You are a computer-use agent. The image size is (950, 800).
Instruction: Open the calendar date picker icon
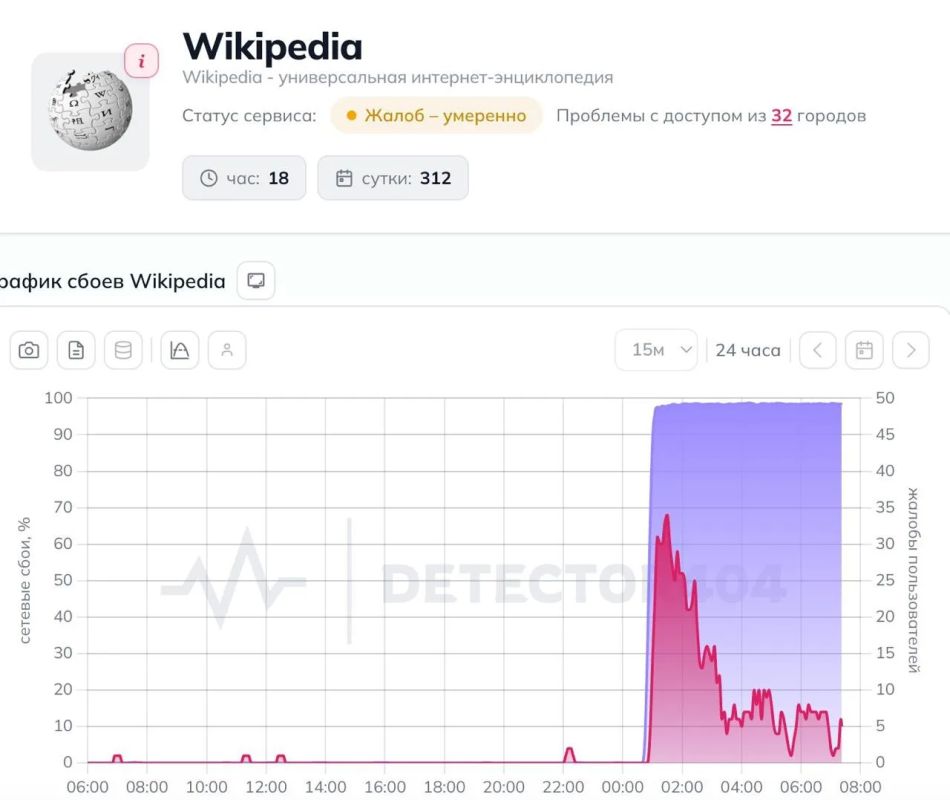(864, 350)
